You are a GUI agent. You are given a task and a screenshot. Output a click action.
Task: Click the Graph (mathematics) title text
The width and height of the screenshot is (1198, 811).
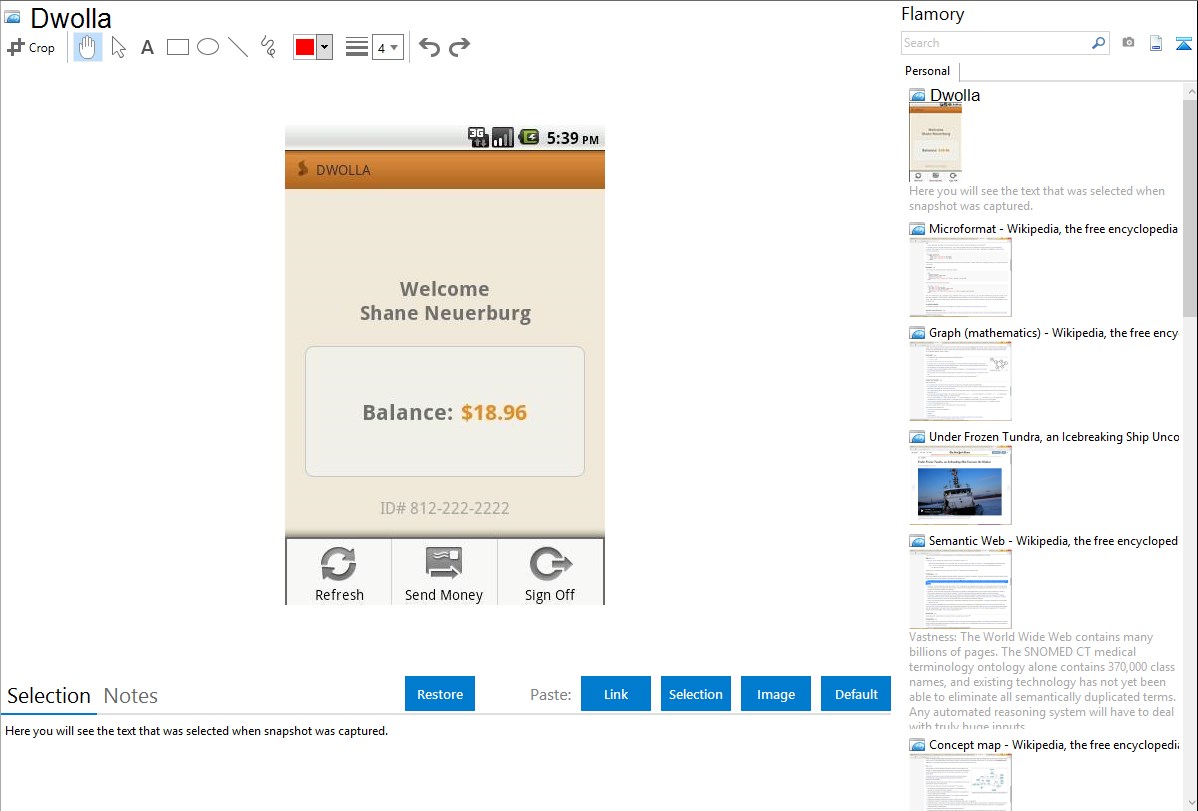[x=1053, y=333]
